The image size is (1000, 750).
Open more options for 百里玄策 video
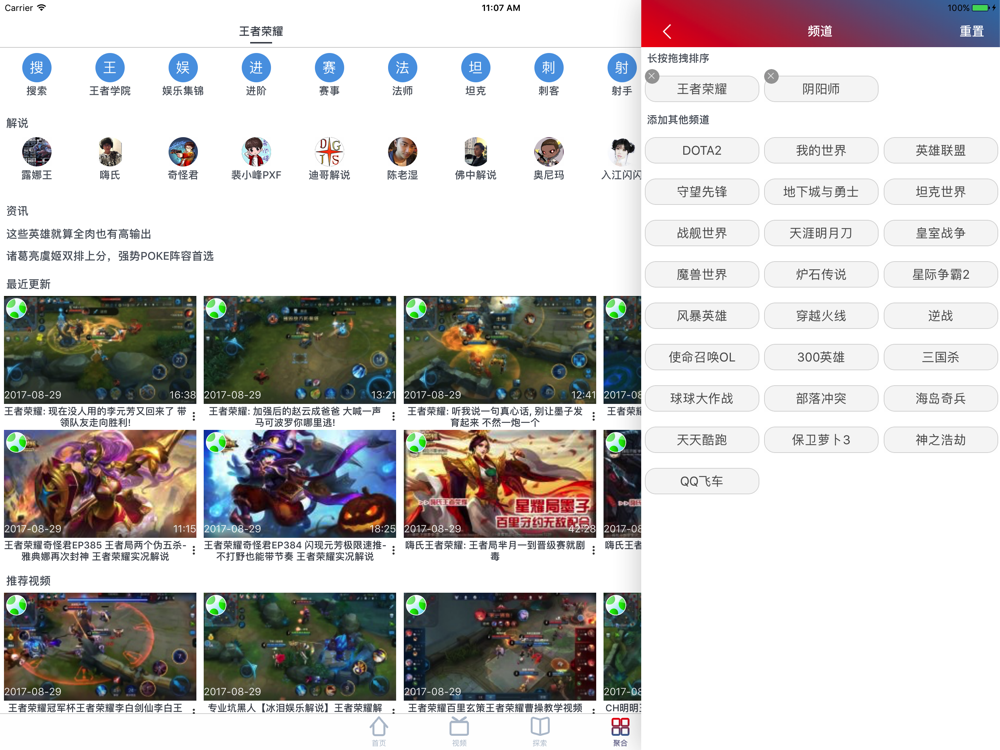594,709
